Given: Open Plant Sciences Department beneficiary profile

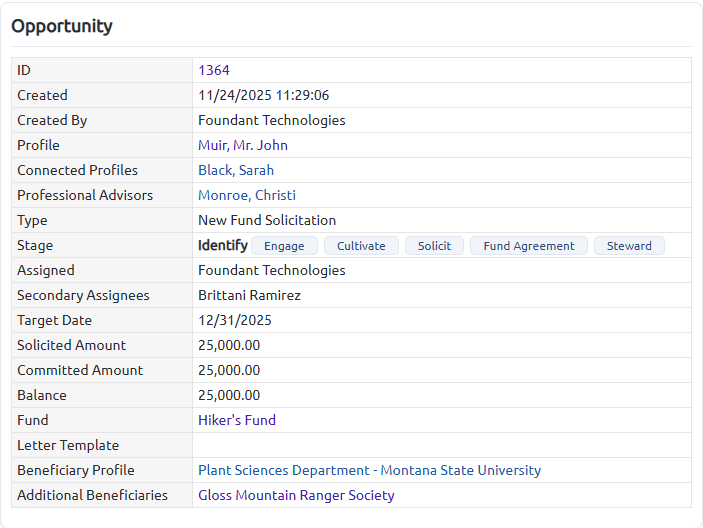Looking at the screenshot, I should 369,470.
